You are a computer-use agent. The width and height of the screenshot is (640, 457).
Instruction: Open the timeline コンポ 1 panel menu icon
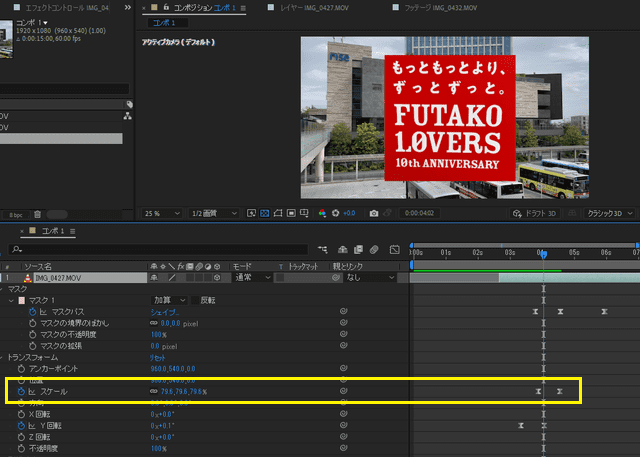(73, 231)
